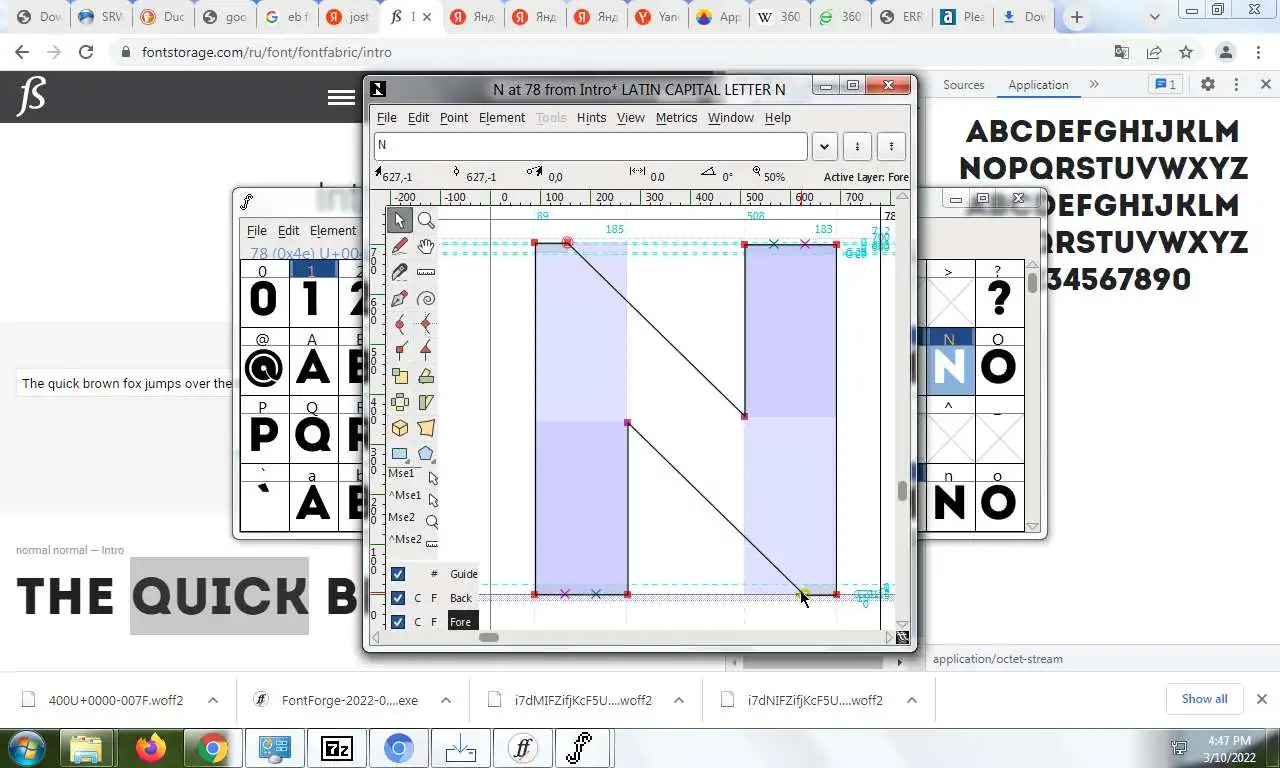Click Show all downloads button
The width and height of the screenshot is (1280, 768).
pos(1204,699)
